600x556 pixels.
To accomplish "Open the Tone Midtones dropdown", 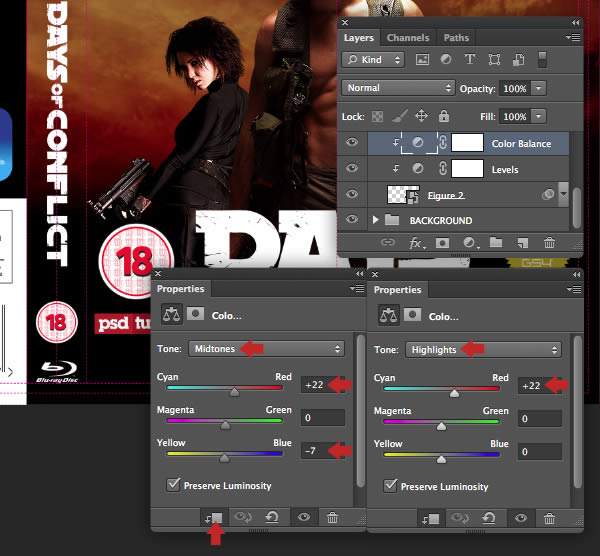I will (x=266, y=349).
